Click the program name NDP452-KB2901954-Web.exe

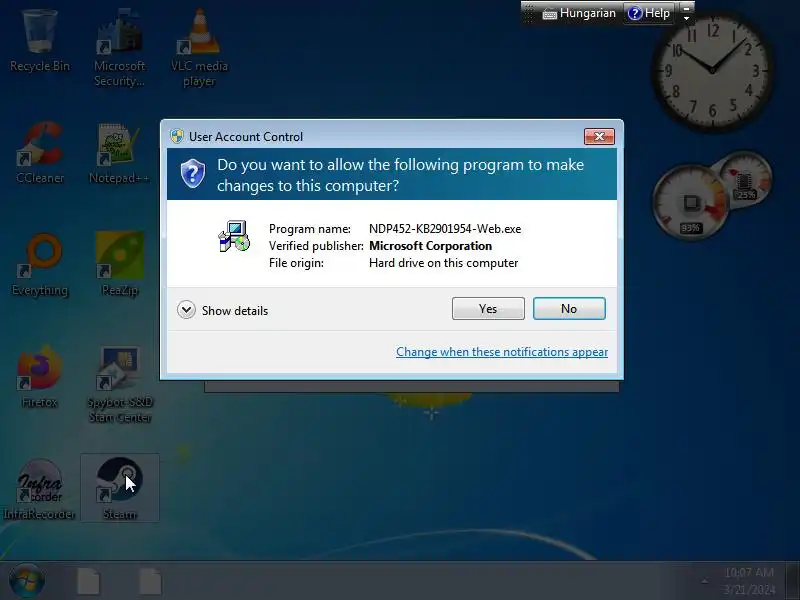tap(445, 229)
